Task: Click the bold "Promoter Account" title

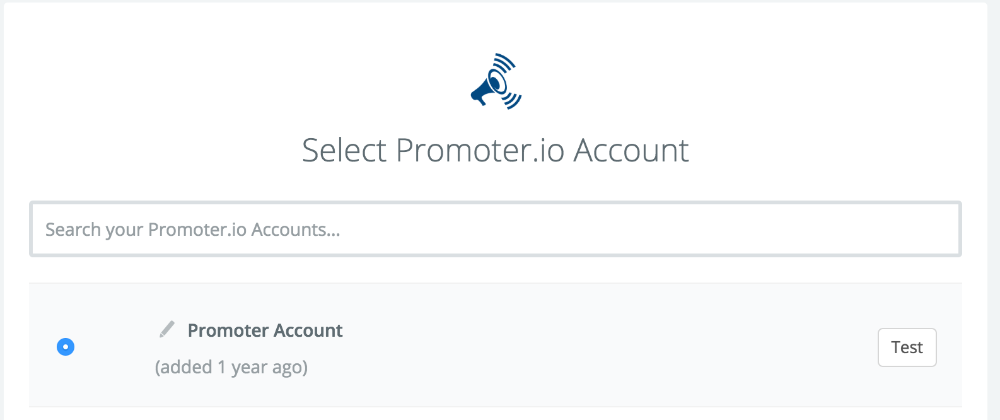Action: coord(265,330)
